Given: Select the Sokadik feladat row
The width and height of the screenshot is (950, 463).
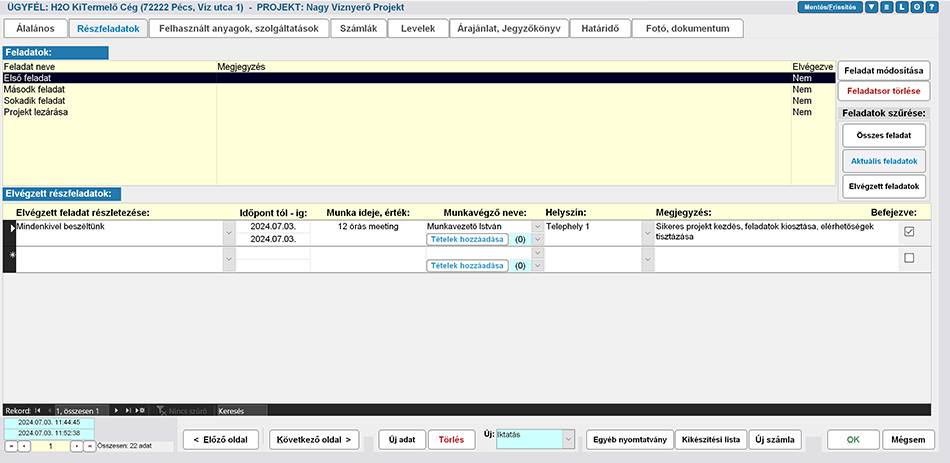Looking at the screenshot, I should [x=419, y=101].
